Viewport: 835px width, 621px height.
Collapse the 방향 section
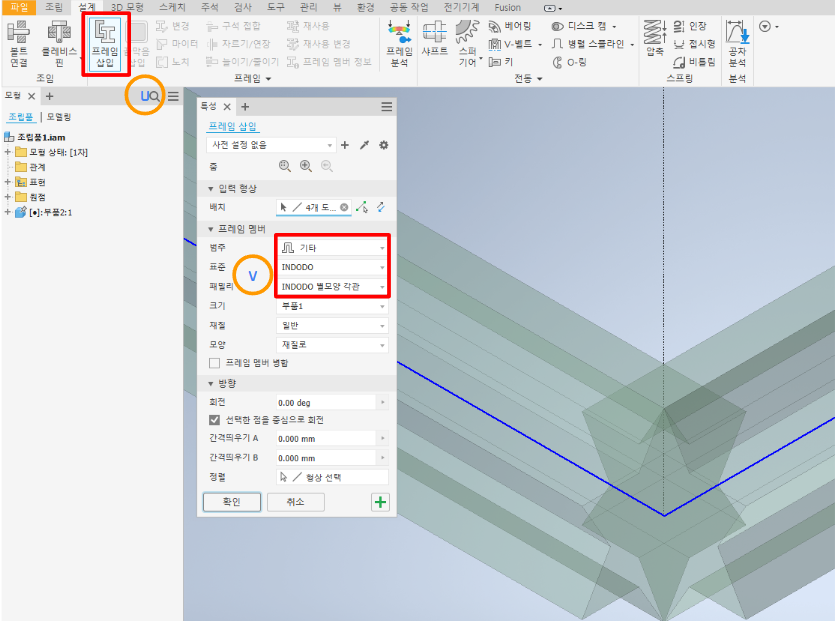211,383
